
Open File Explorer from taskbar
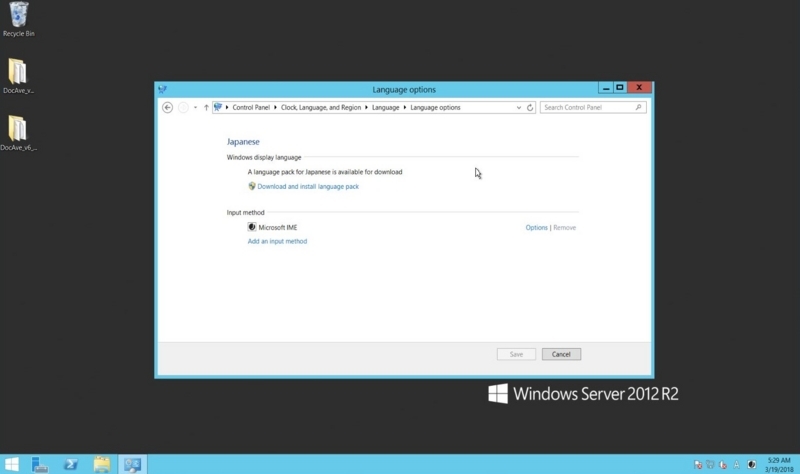[x=102, y=464]
